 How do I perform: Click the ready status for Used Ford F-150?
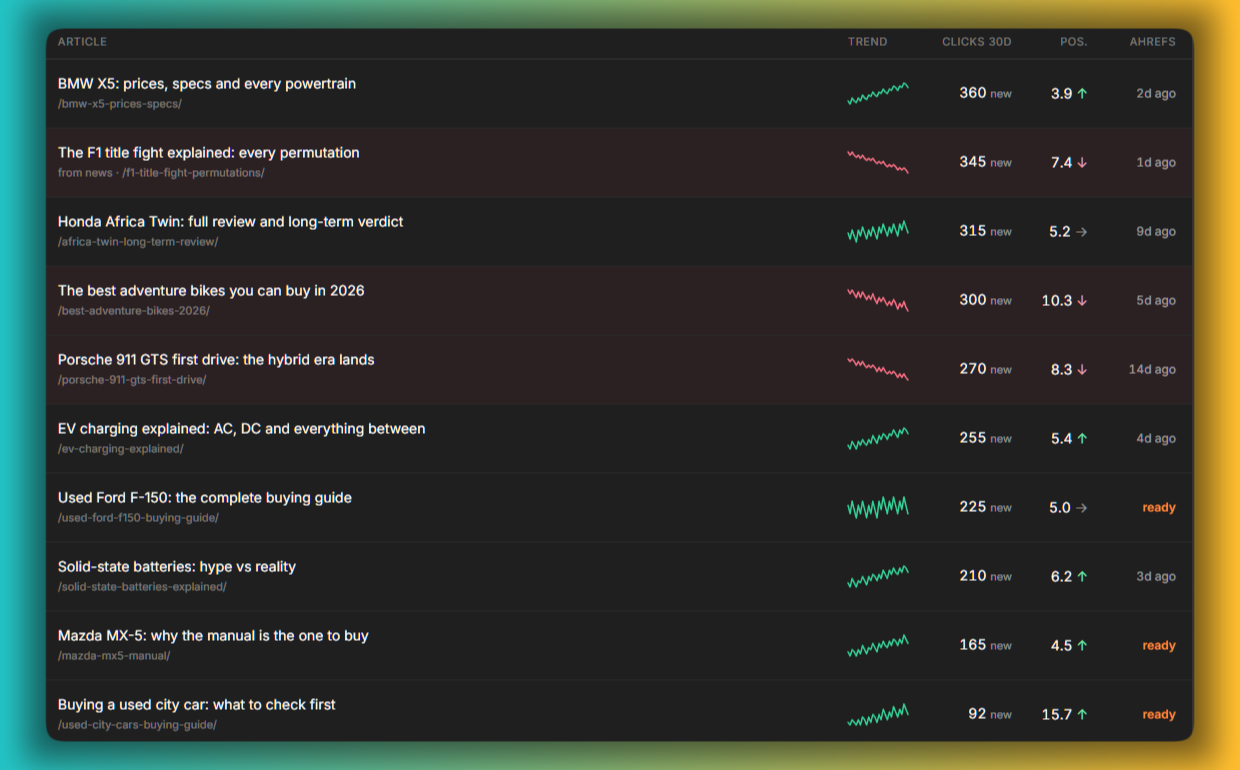point(1159,507)
